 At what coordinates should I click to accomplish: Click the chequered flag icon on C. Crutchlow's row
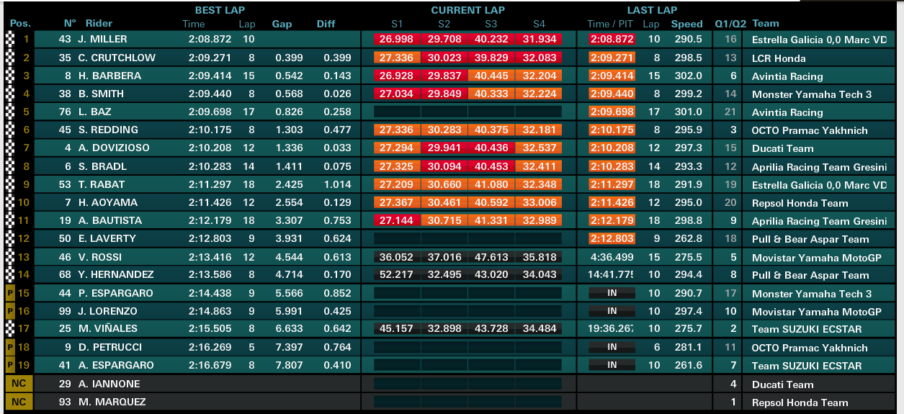(9, 58)
